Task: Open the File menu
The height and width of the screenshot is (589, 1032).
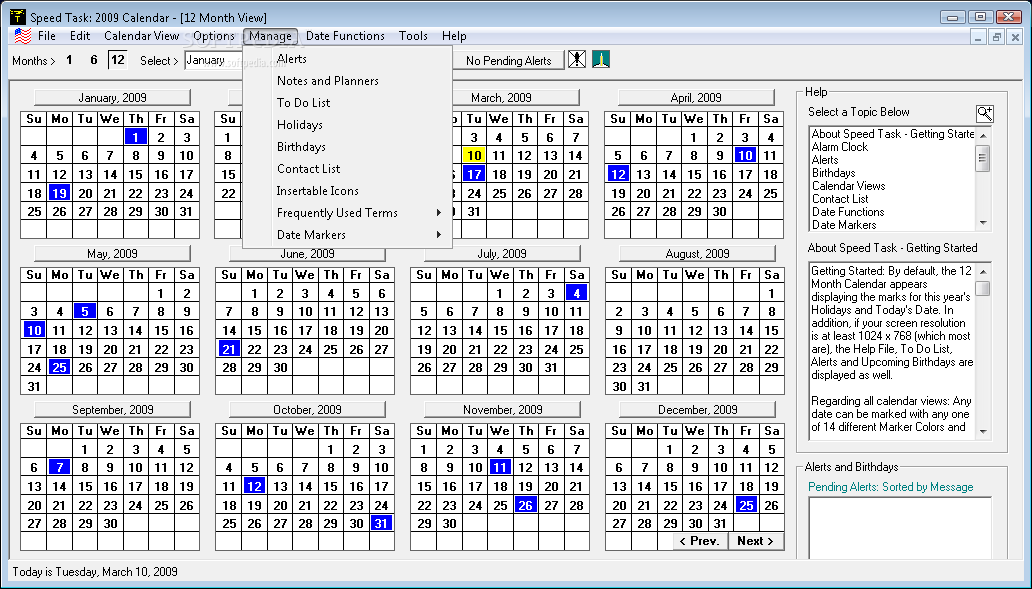Action: 46,36
